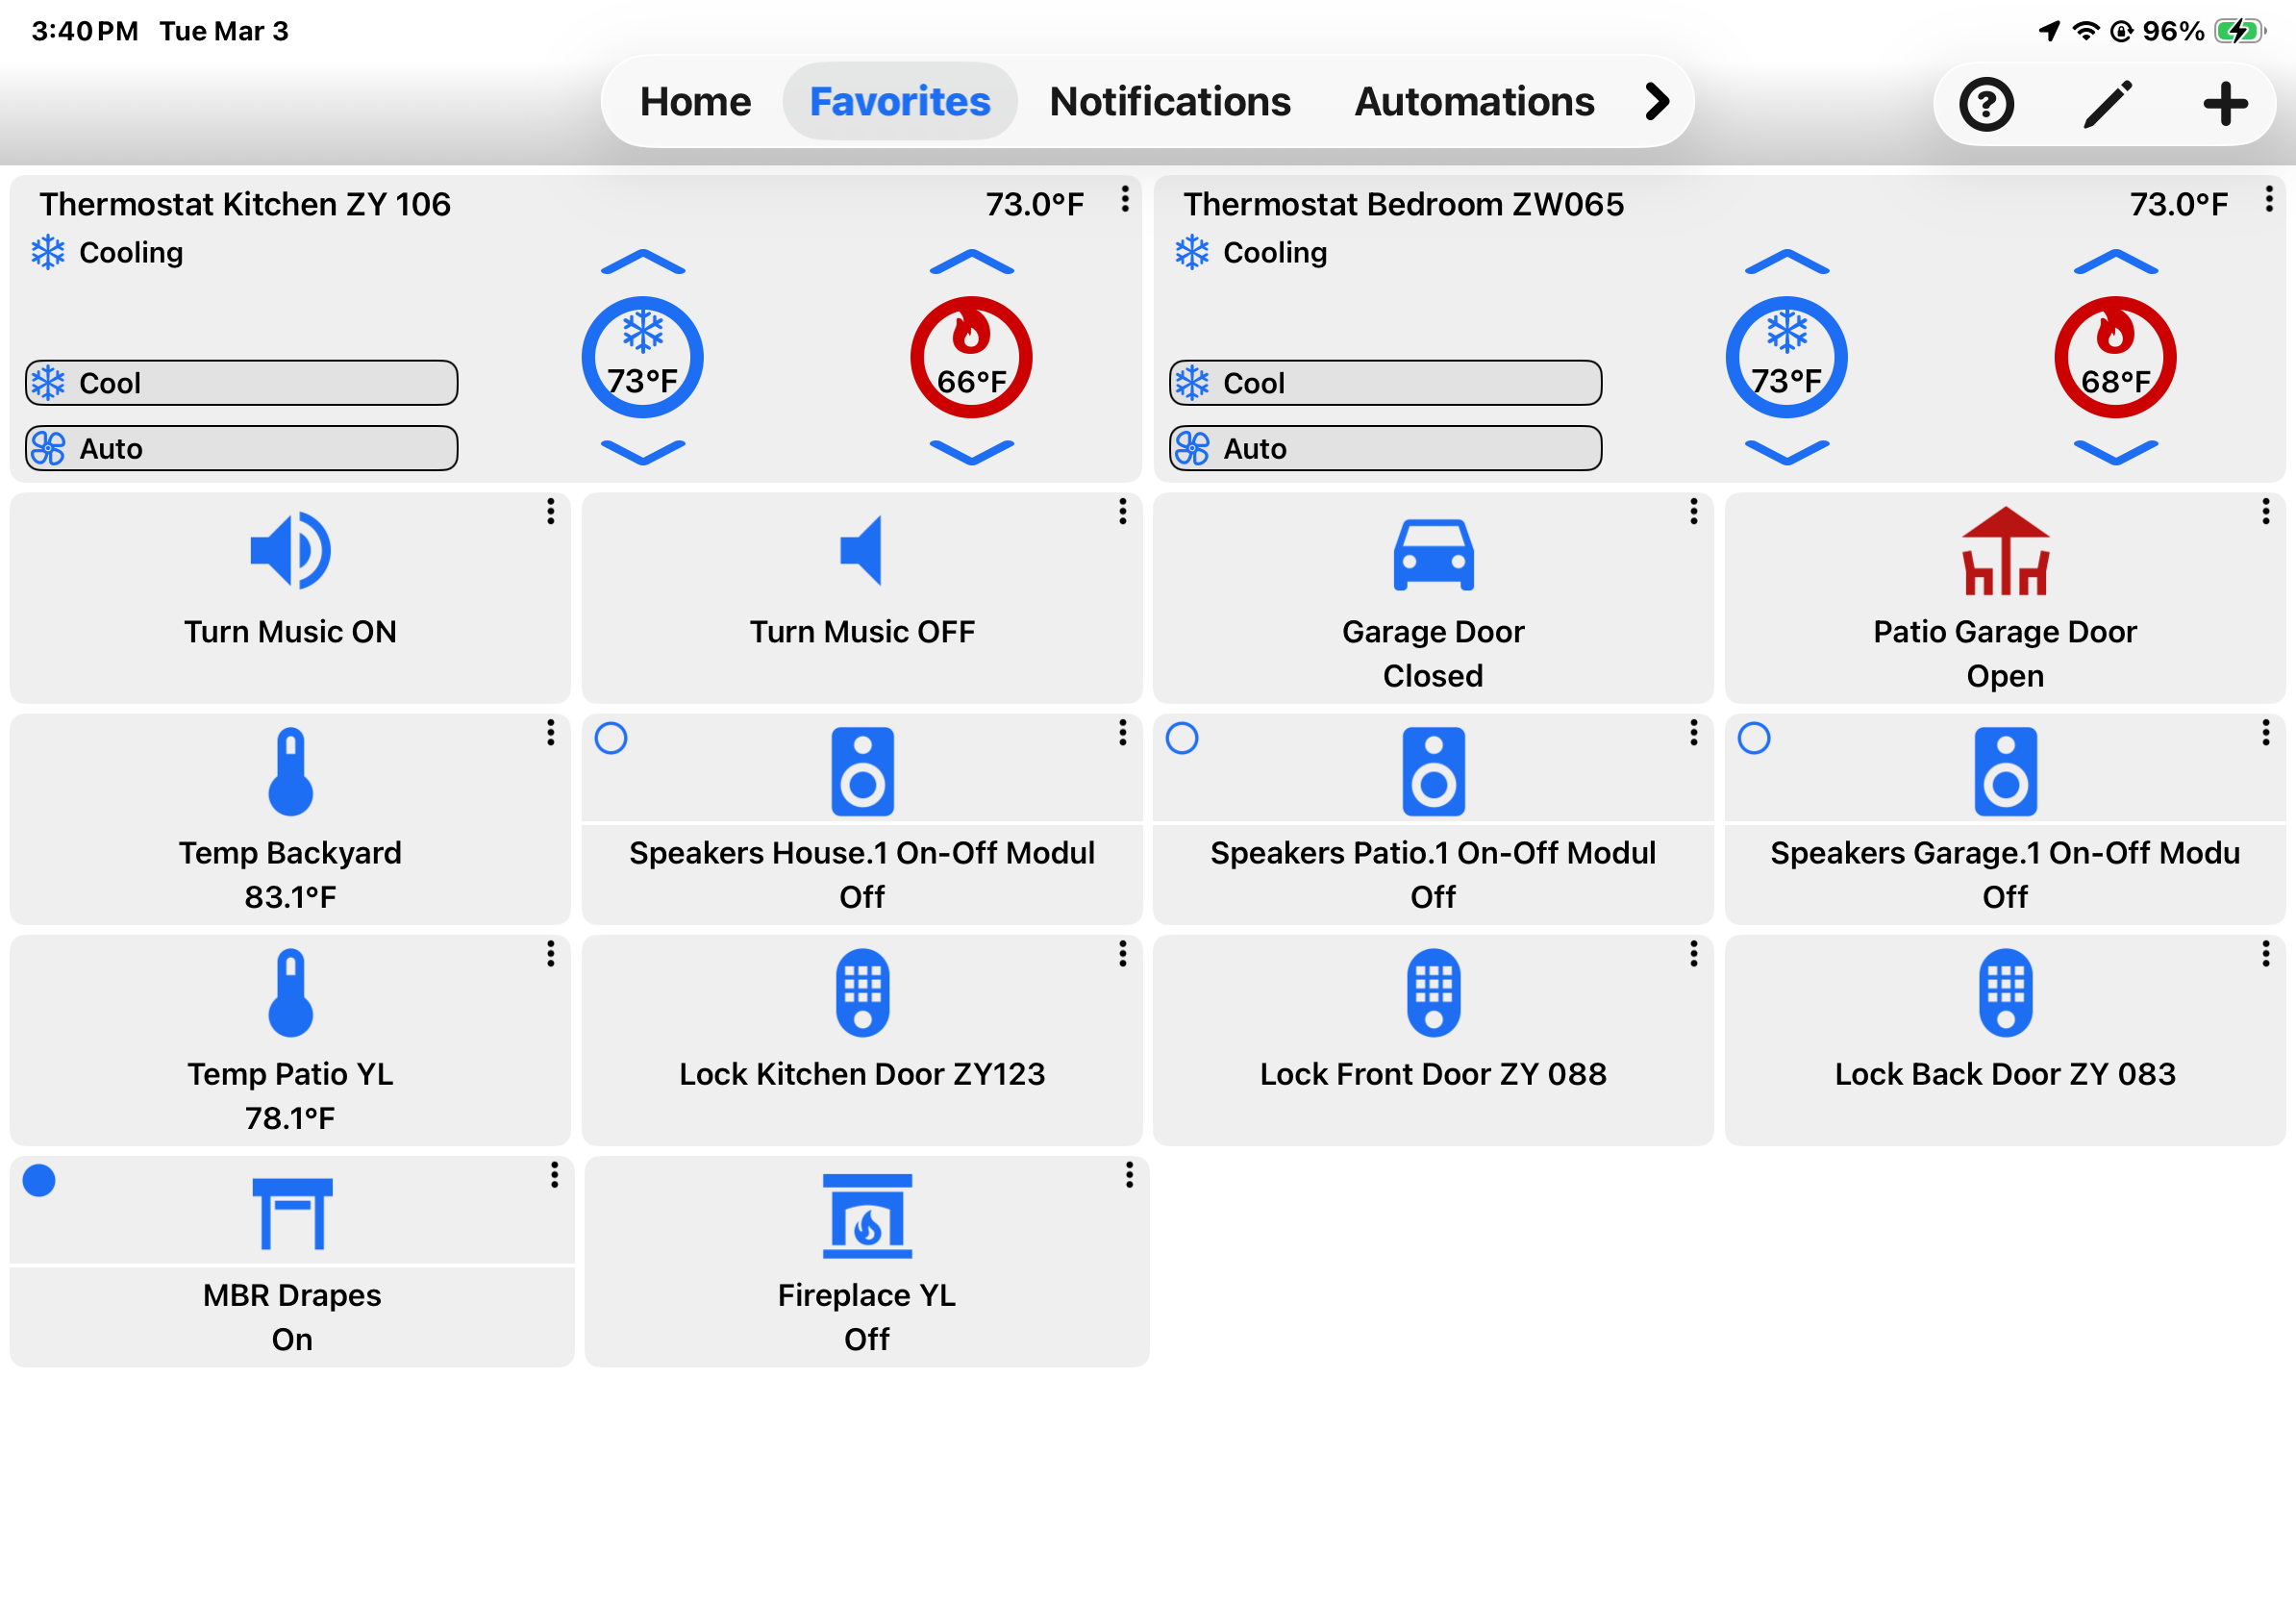Screen dimensions: 2296x1604
Task: Tap the Lock Kitchen Door ZY123 keypad icon
Action: tap(862, 992)
